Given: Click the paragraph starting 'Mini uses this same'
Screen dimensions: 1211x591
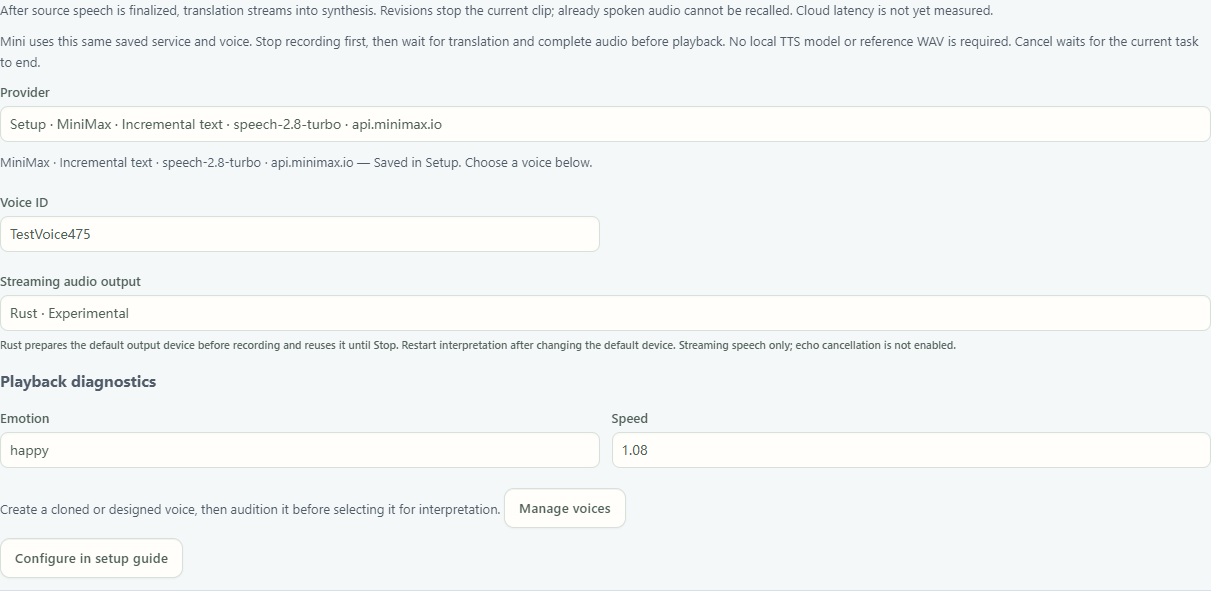Looking at the screenshot, I should [x=600, y=52].
